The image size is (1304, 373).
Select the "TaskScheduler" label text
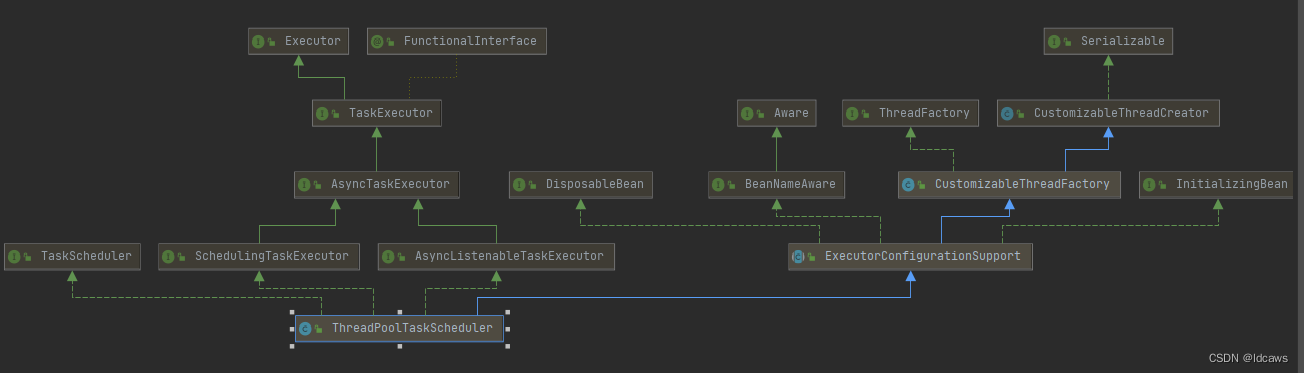[x=86, y=257]
